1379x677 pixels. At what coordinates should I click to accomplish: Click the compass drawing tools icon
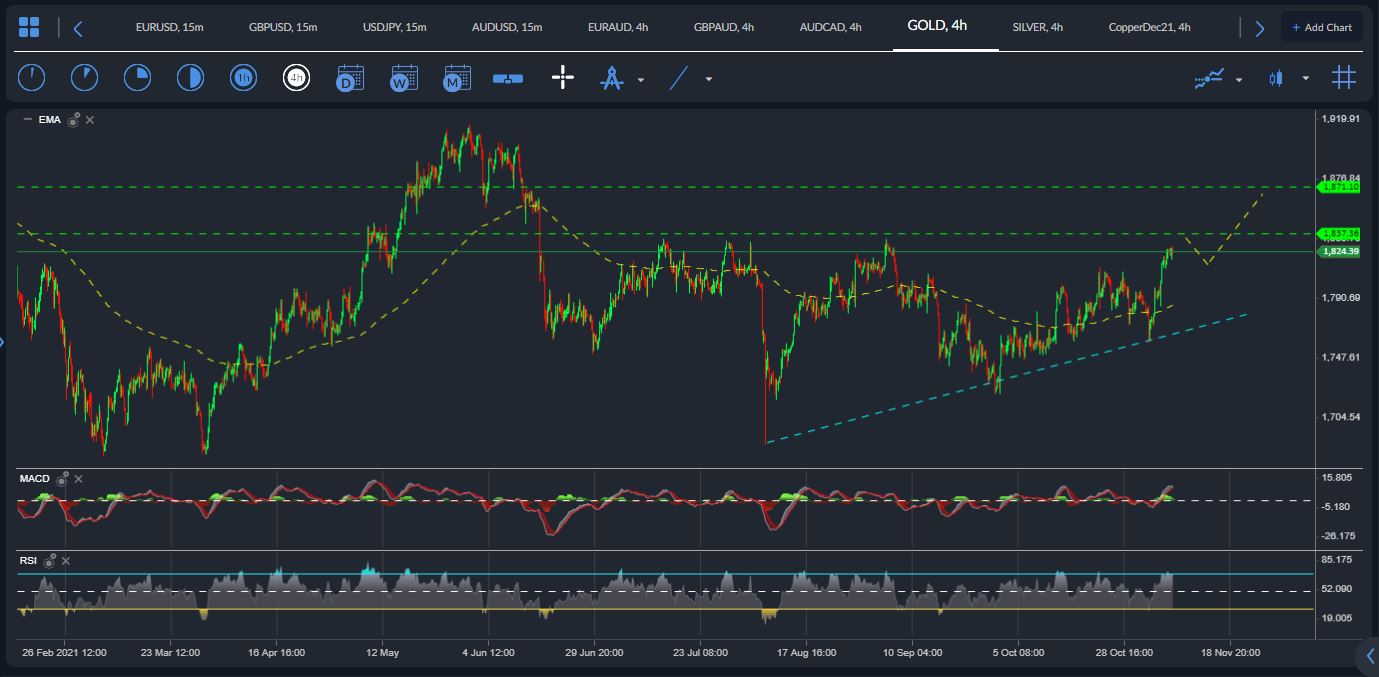pyautogui.click(x=611, y=78)
